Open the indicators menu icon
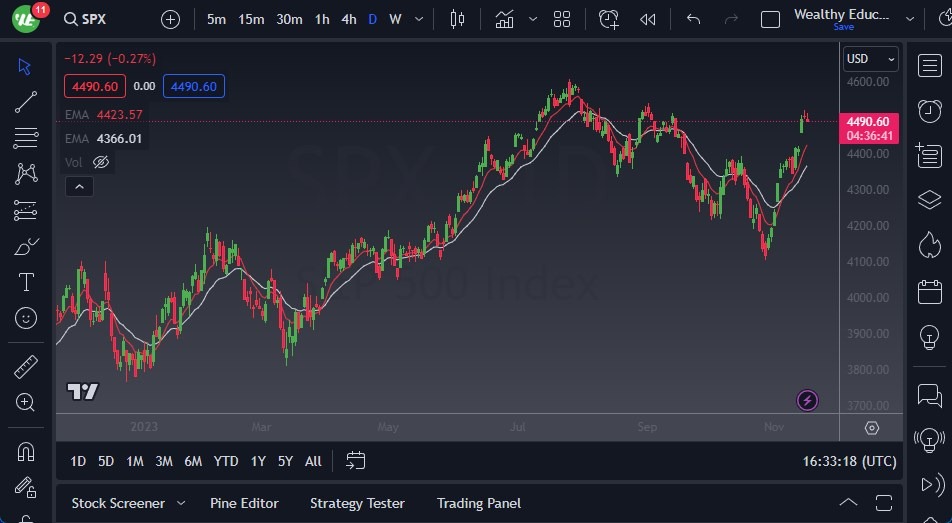Image resolution: width=952 pixels, height=523 pixels. click(x=504, y=19)
